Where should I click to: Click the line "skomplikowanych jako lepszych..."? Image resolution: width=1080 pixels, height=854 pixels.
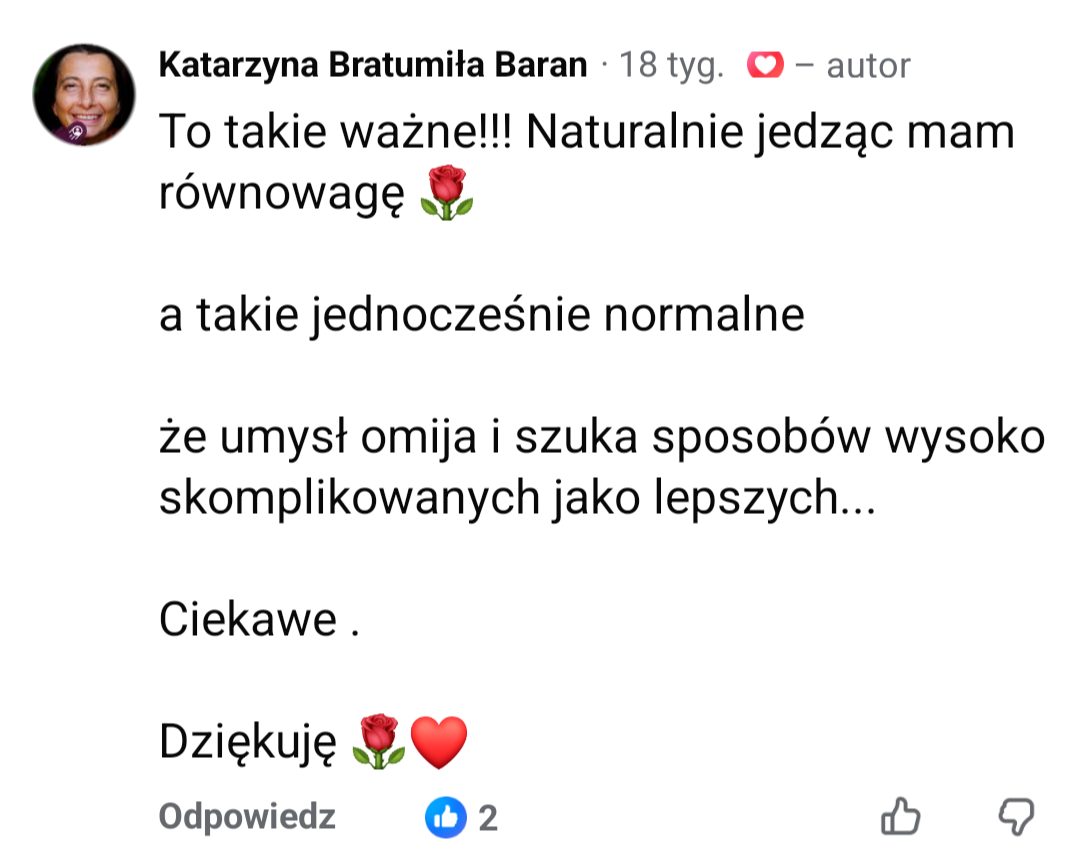517,499
